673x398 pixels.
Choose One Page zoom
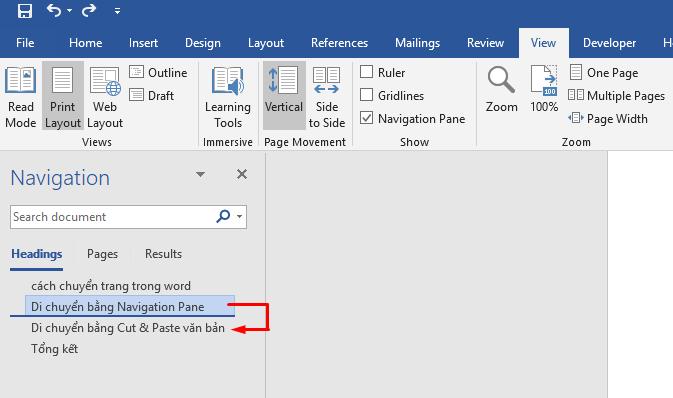[604, 73]
